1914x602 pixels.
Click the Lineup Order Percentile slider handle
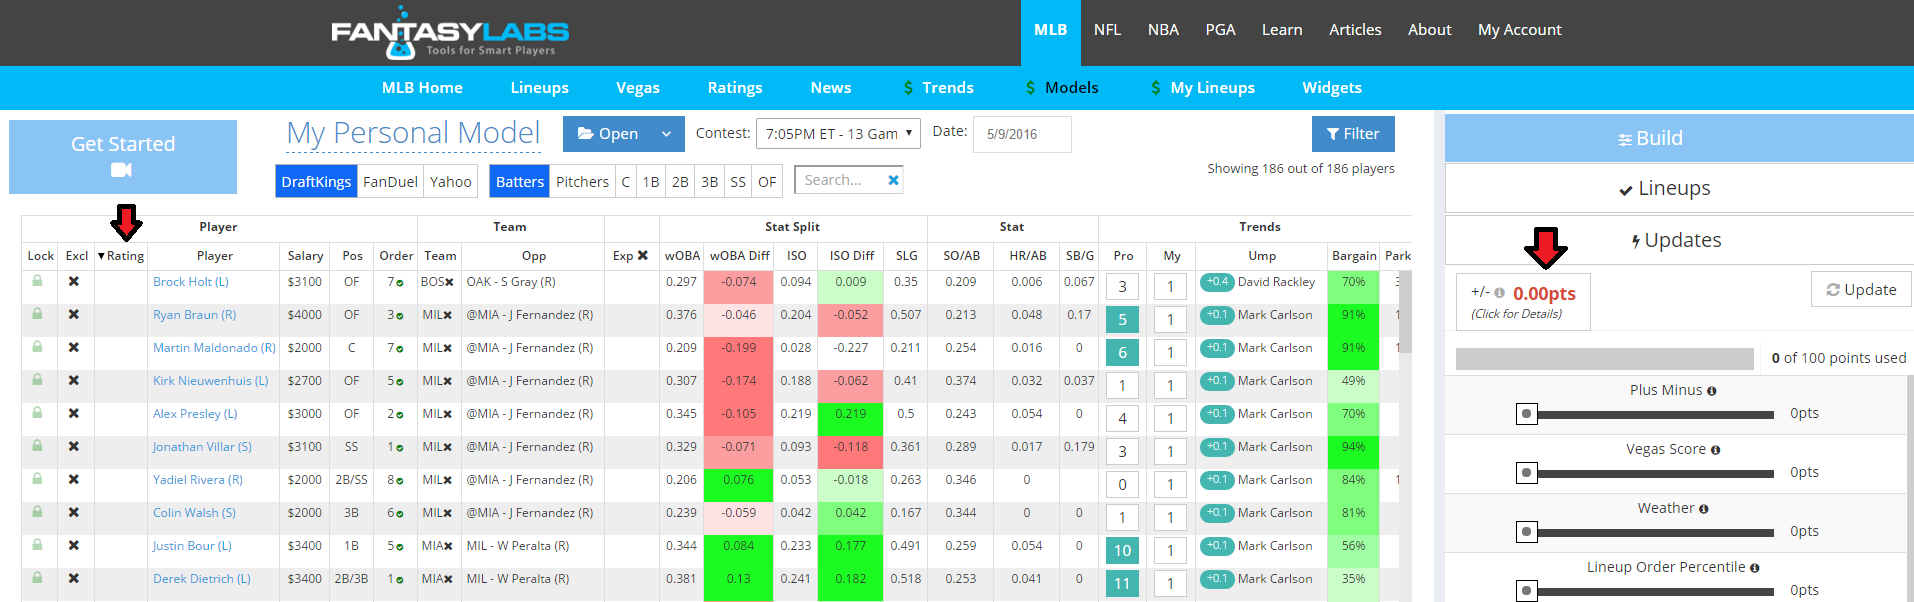pyautogui.click(x=1526, y=591)
